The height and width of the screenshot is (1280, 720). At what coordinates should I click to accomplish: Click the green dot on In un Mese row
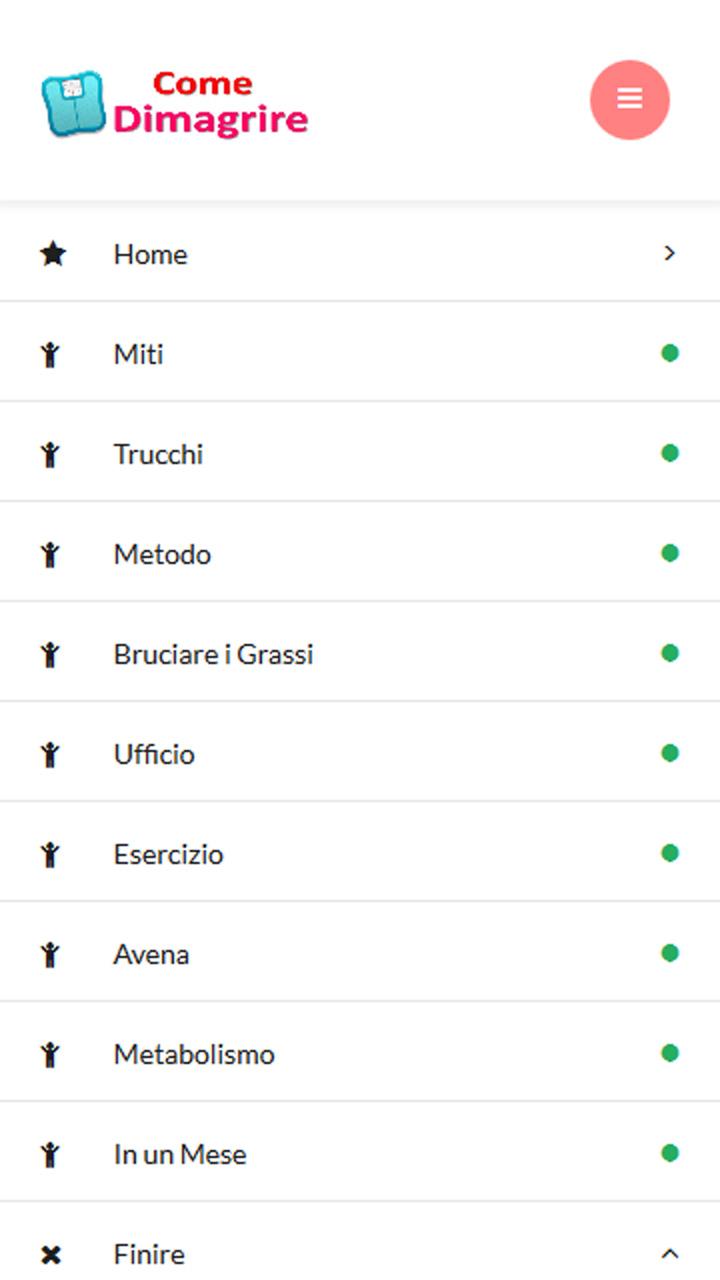point(670,1153)
